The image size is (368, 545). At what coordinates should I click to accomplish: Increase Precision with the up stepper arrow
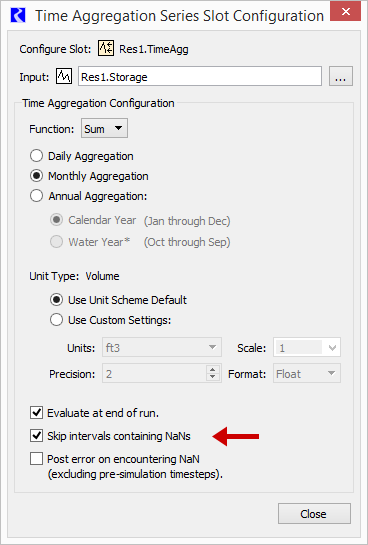[213, 369]
